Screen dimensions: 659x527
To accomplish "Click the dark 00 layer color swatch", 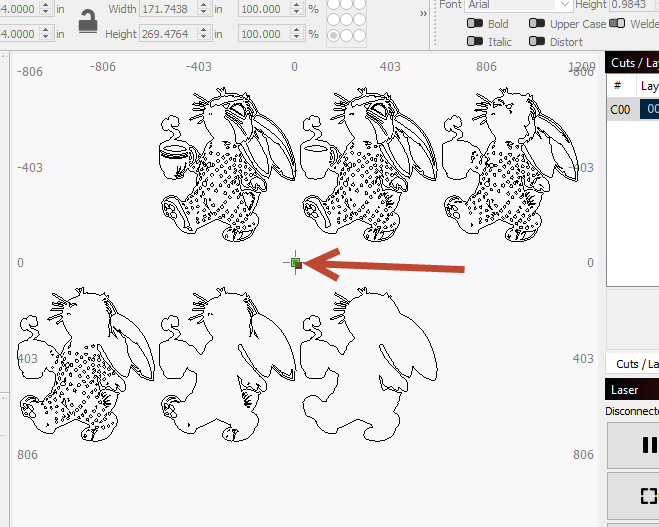I will tap(649, 110).
